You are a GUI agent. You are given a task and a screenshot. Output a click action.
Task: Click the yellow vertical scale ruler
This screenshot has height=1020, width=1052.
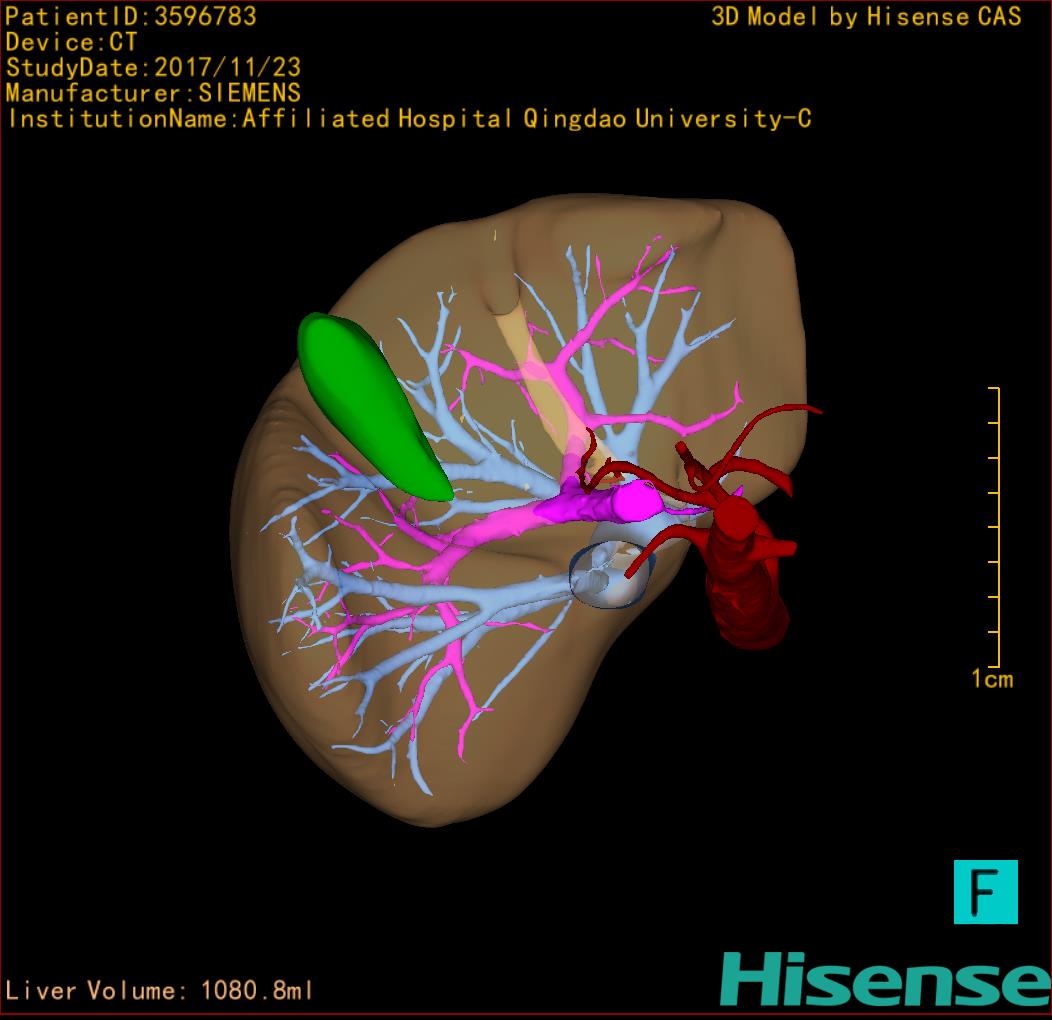[996, 527]
